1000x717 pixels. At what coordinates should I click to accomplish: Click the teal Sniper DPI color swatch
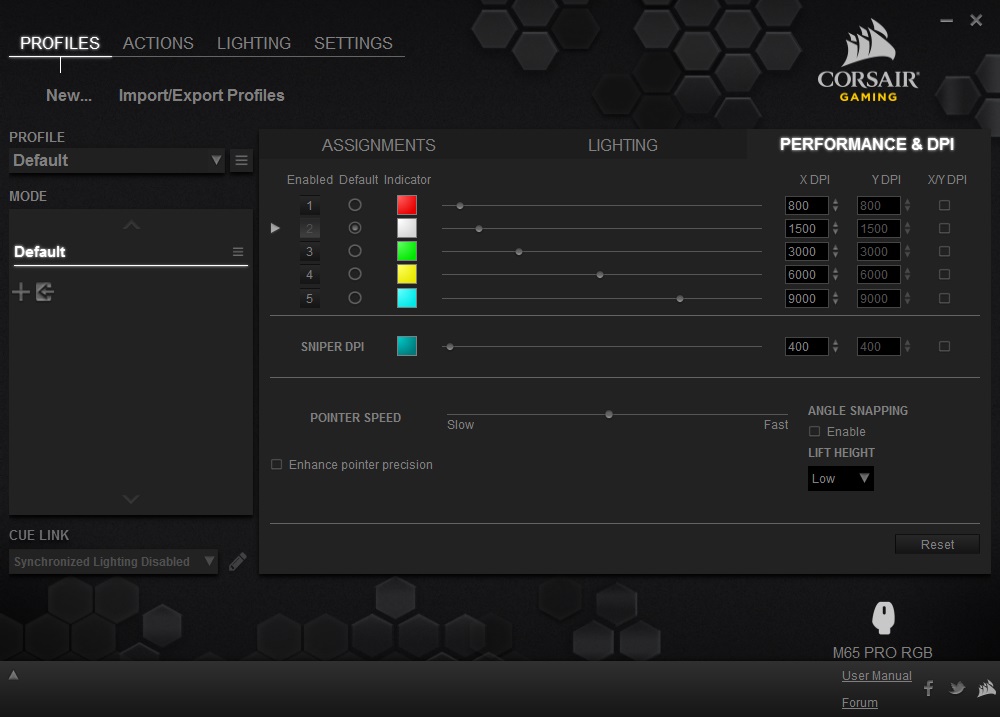click(x=407, y=346)
